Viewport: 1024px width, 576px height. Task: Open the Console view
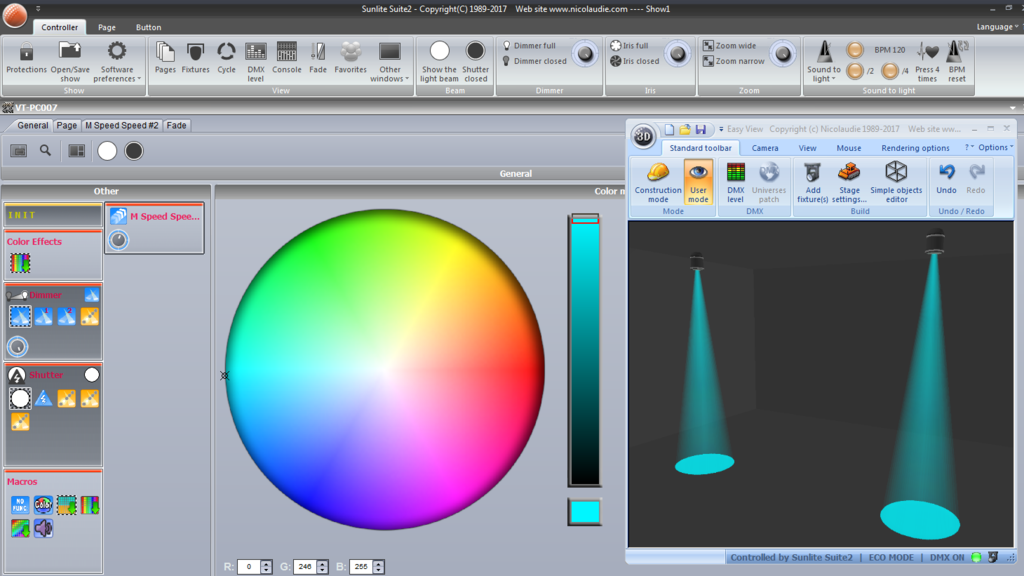[x=286, y=58]
